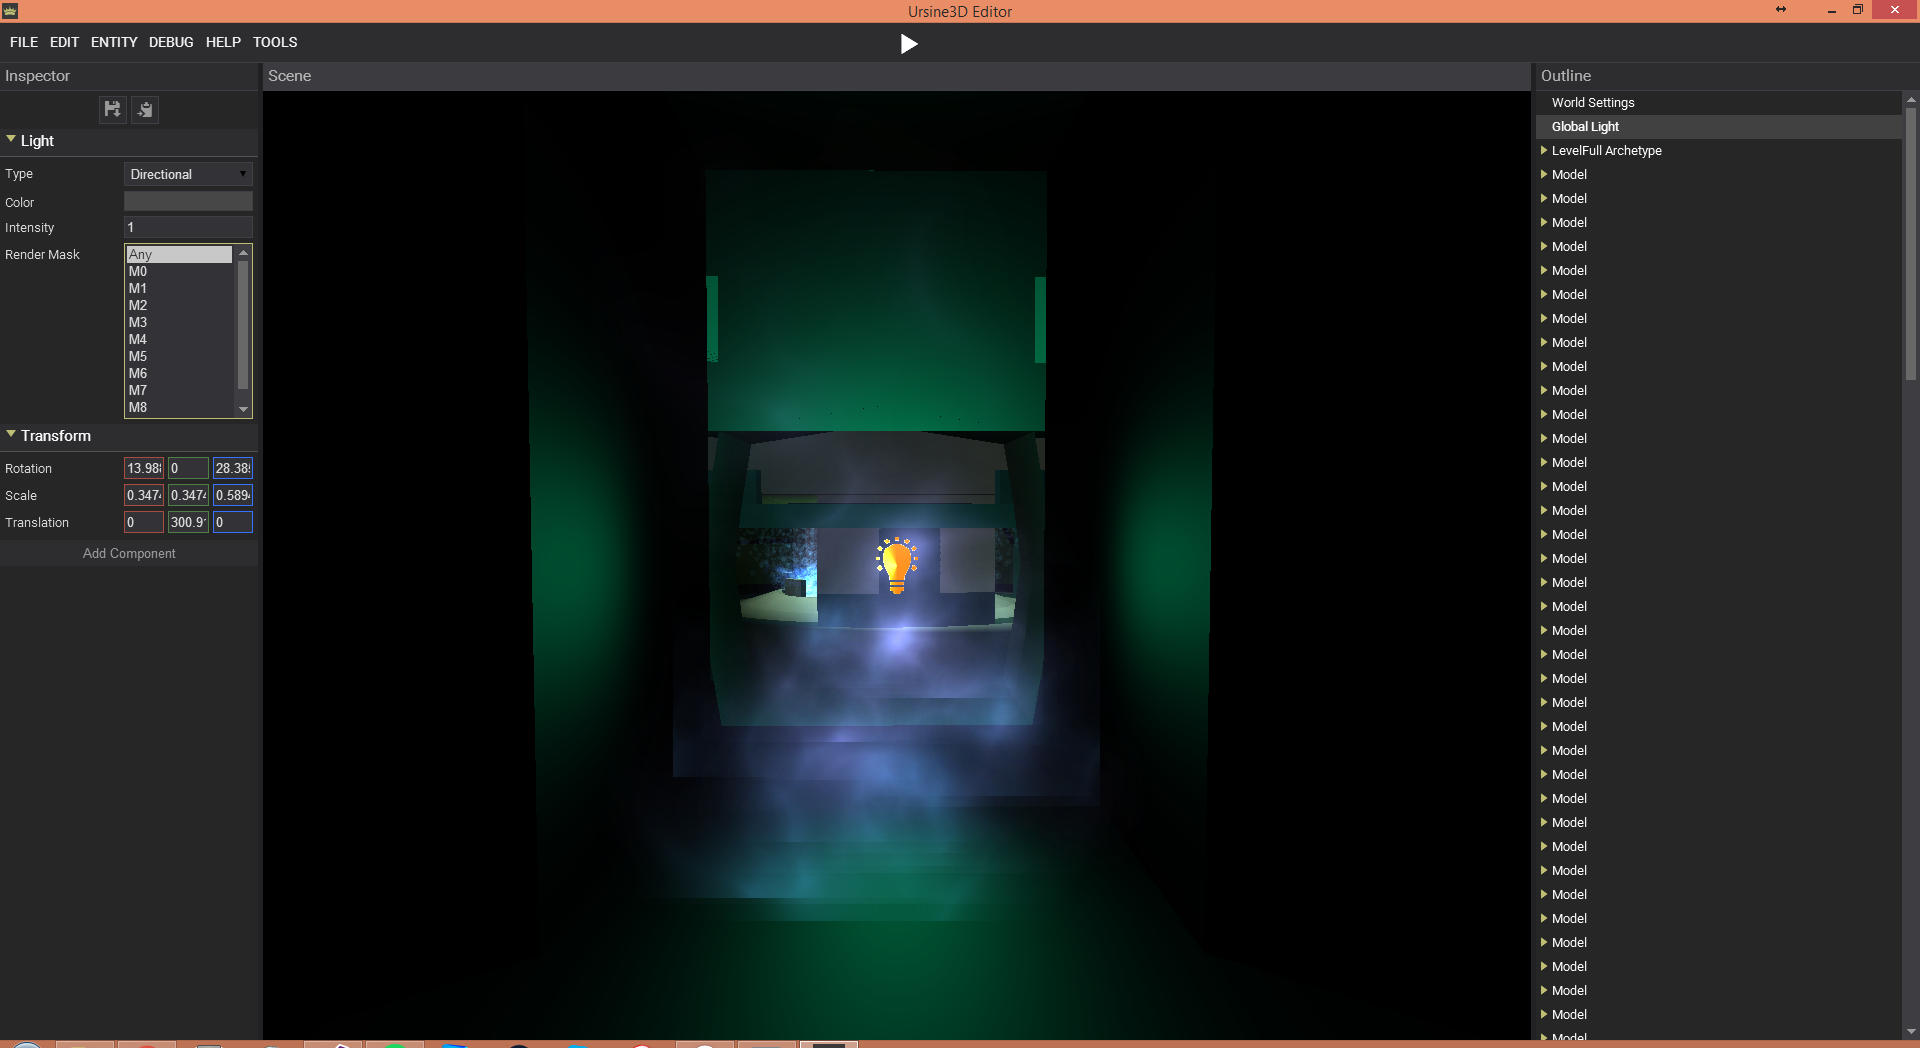1920x1048 pixels.
Task: Click the save archetype icon in Inspector
Action: [112, 109]
